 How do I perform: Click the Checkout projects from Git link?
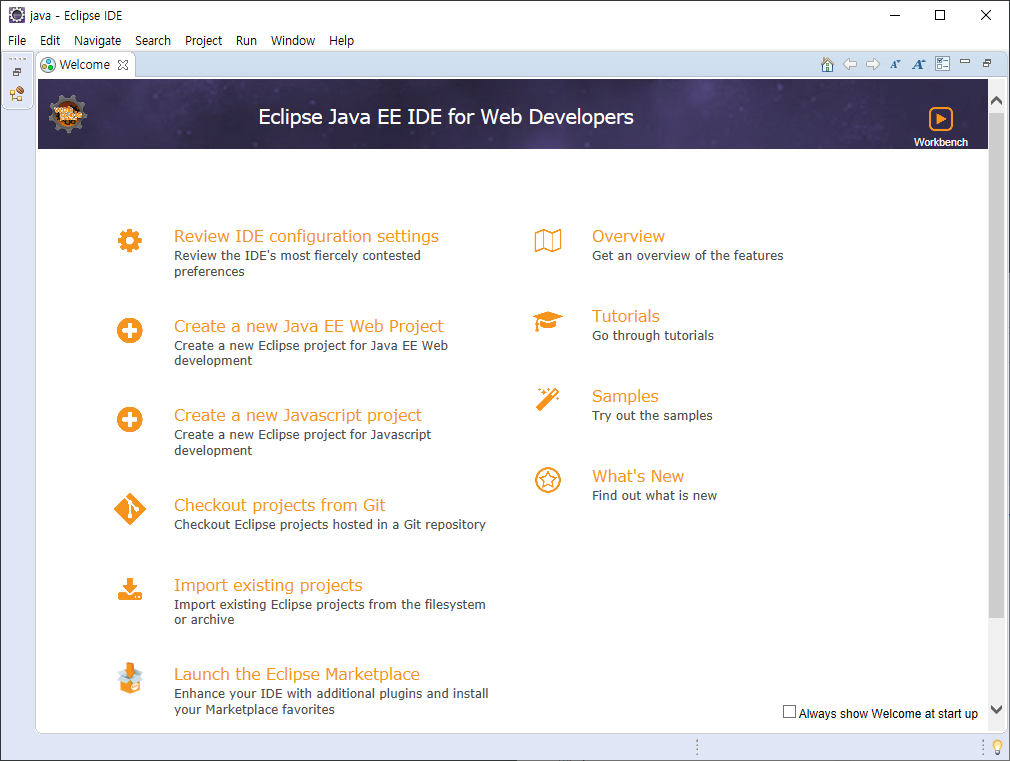[x=279, y=505]
